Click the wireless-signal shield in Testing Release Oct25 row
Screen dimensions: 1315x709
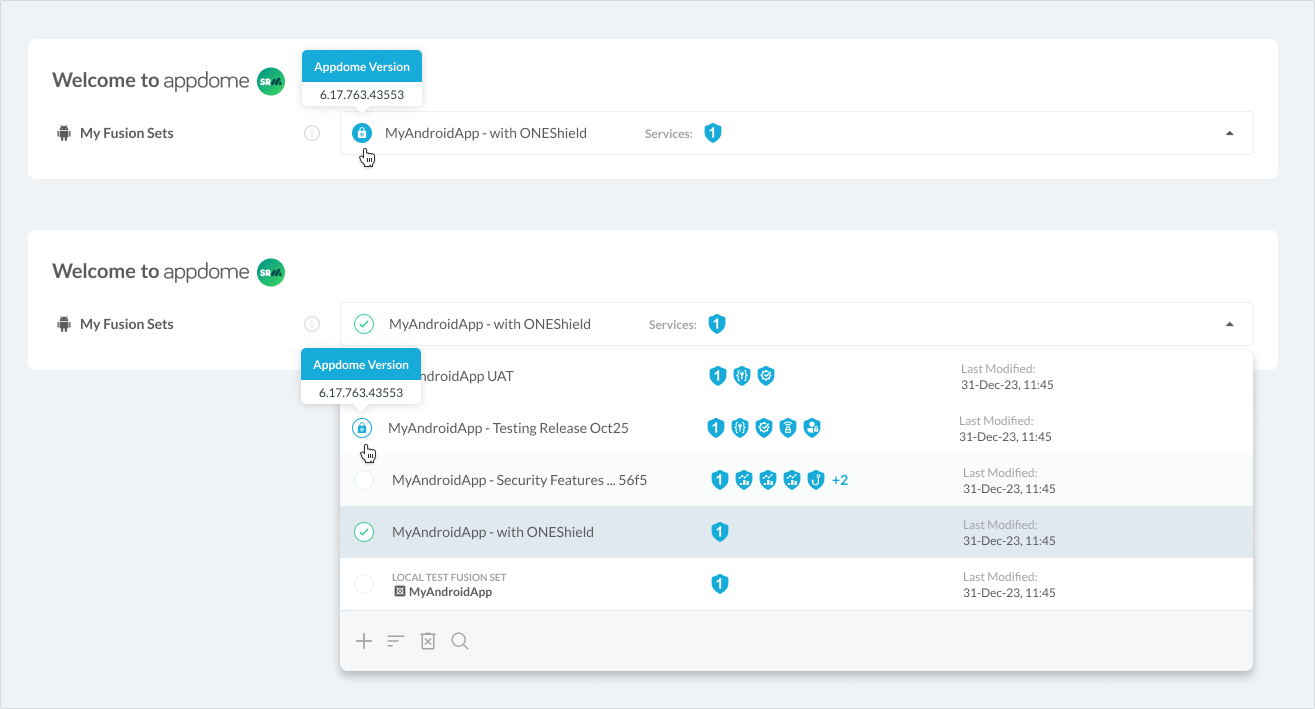(788, 428)
